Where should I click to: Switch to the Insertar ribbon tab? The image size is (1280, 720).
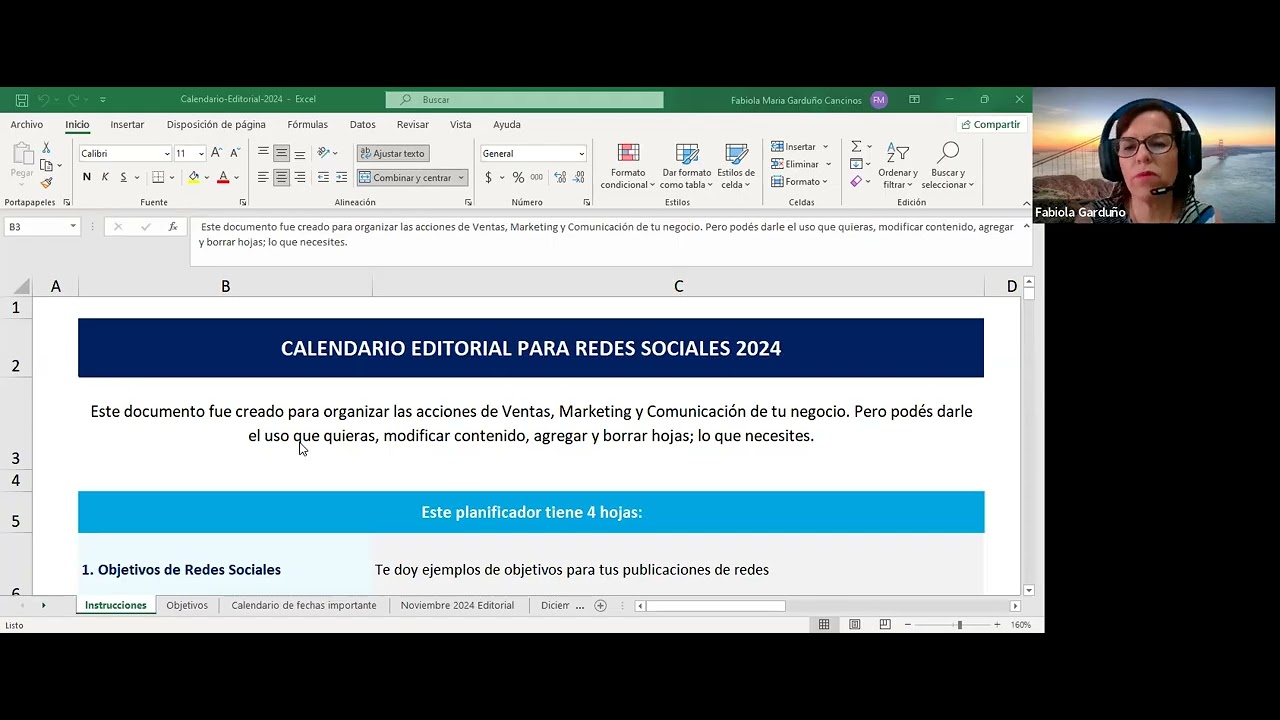tap(127, 125)
